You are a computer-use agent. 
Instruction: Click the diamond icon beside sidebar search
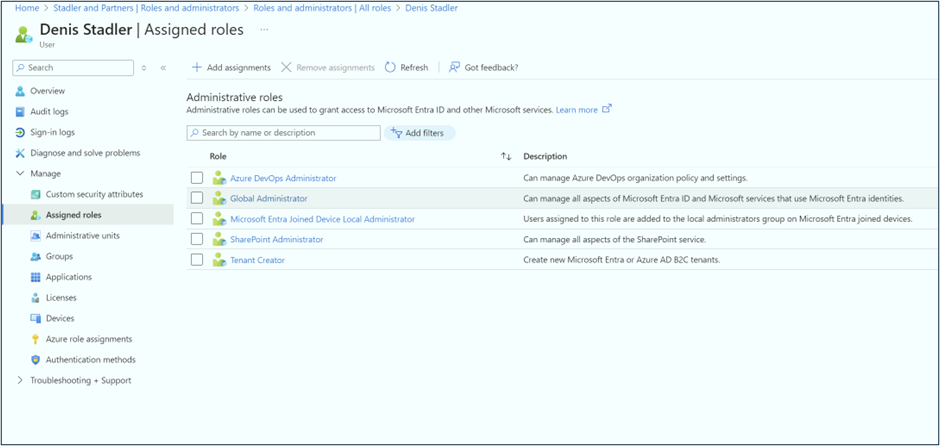[x=144, y=68]
